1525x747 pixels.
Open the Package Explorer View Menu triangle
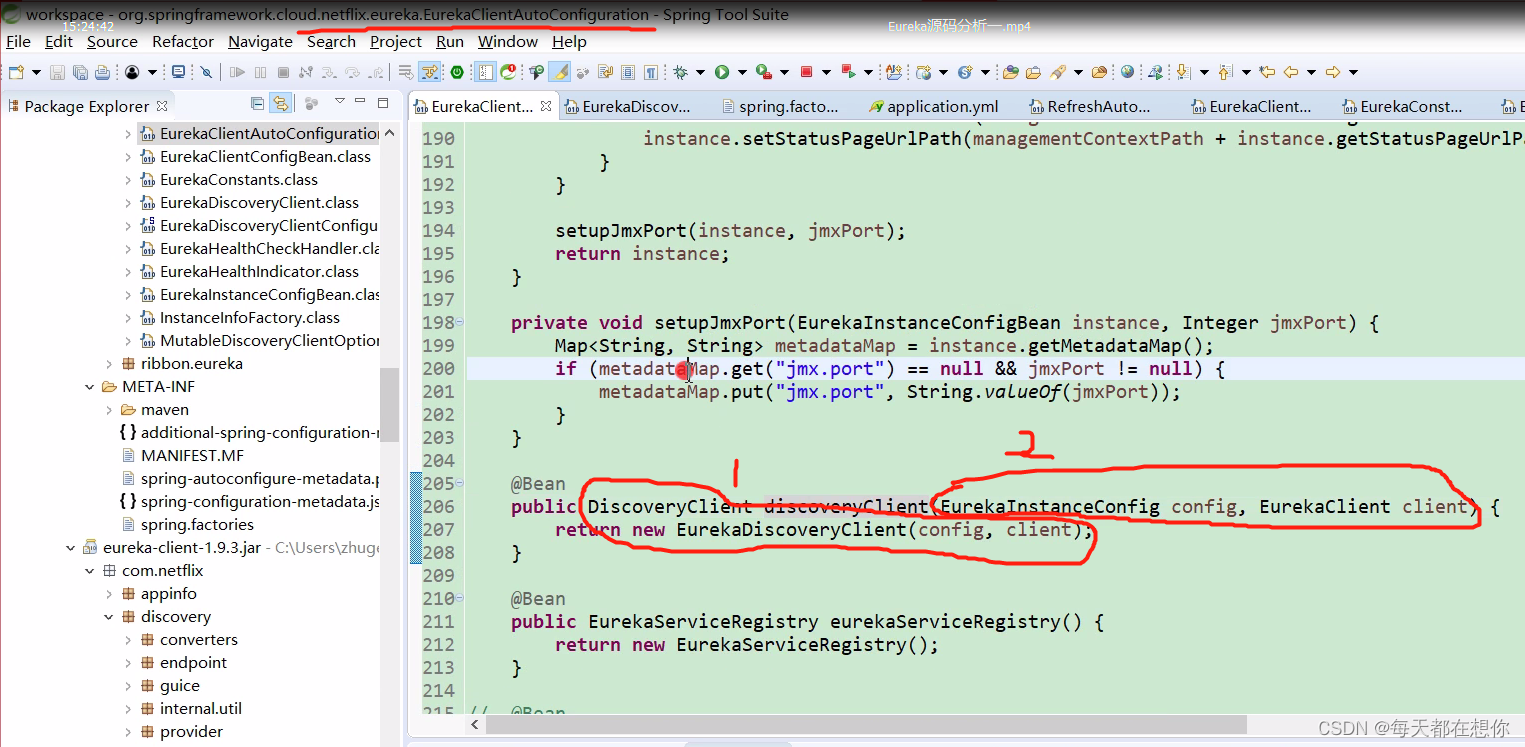[340, 102]
